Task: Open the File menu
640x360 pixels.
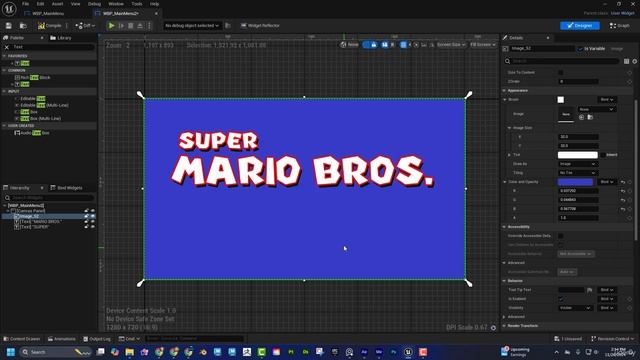Action: (x=25, y=4)
